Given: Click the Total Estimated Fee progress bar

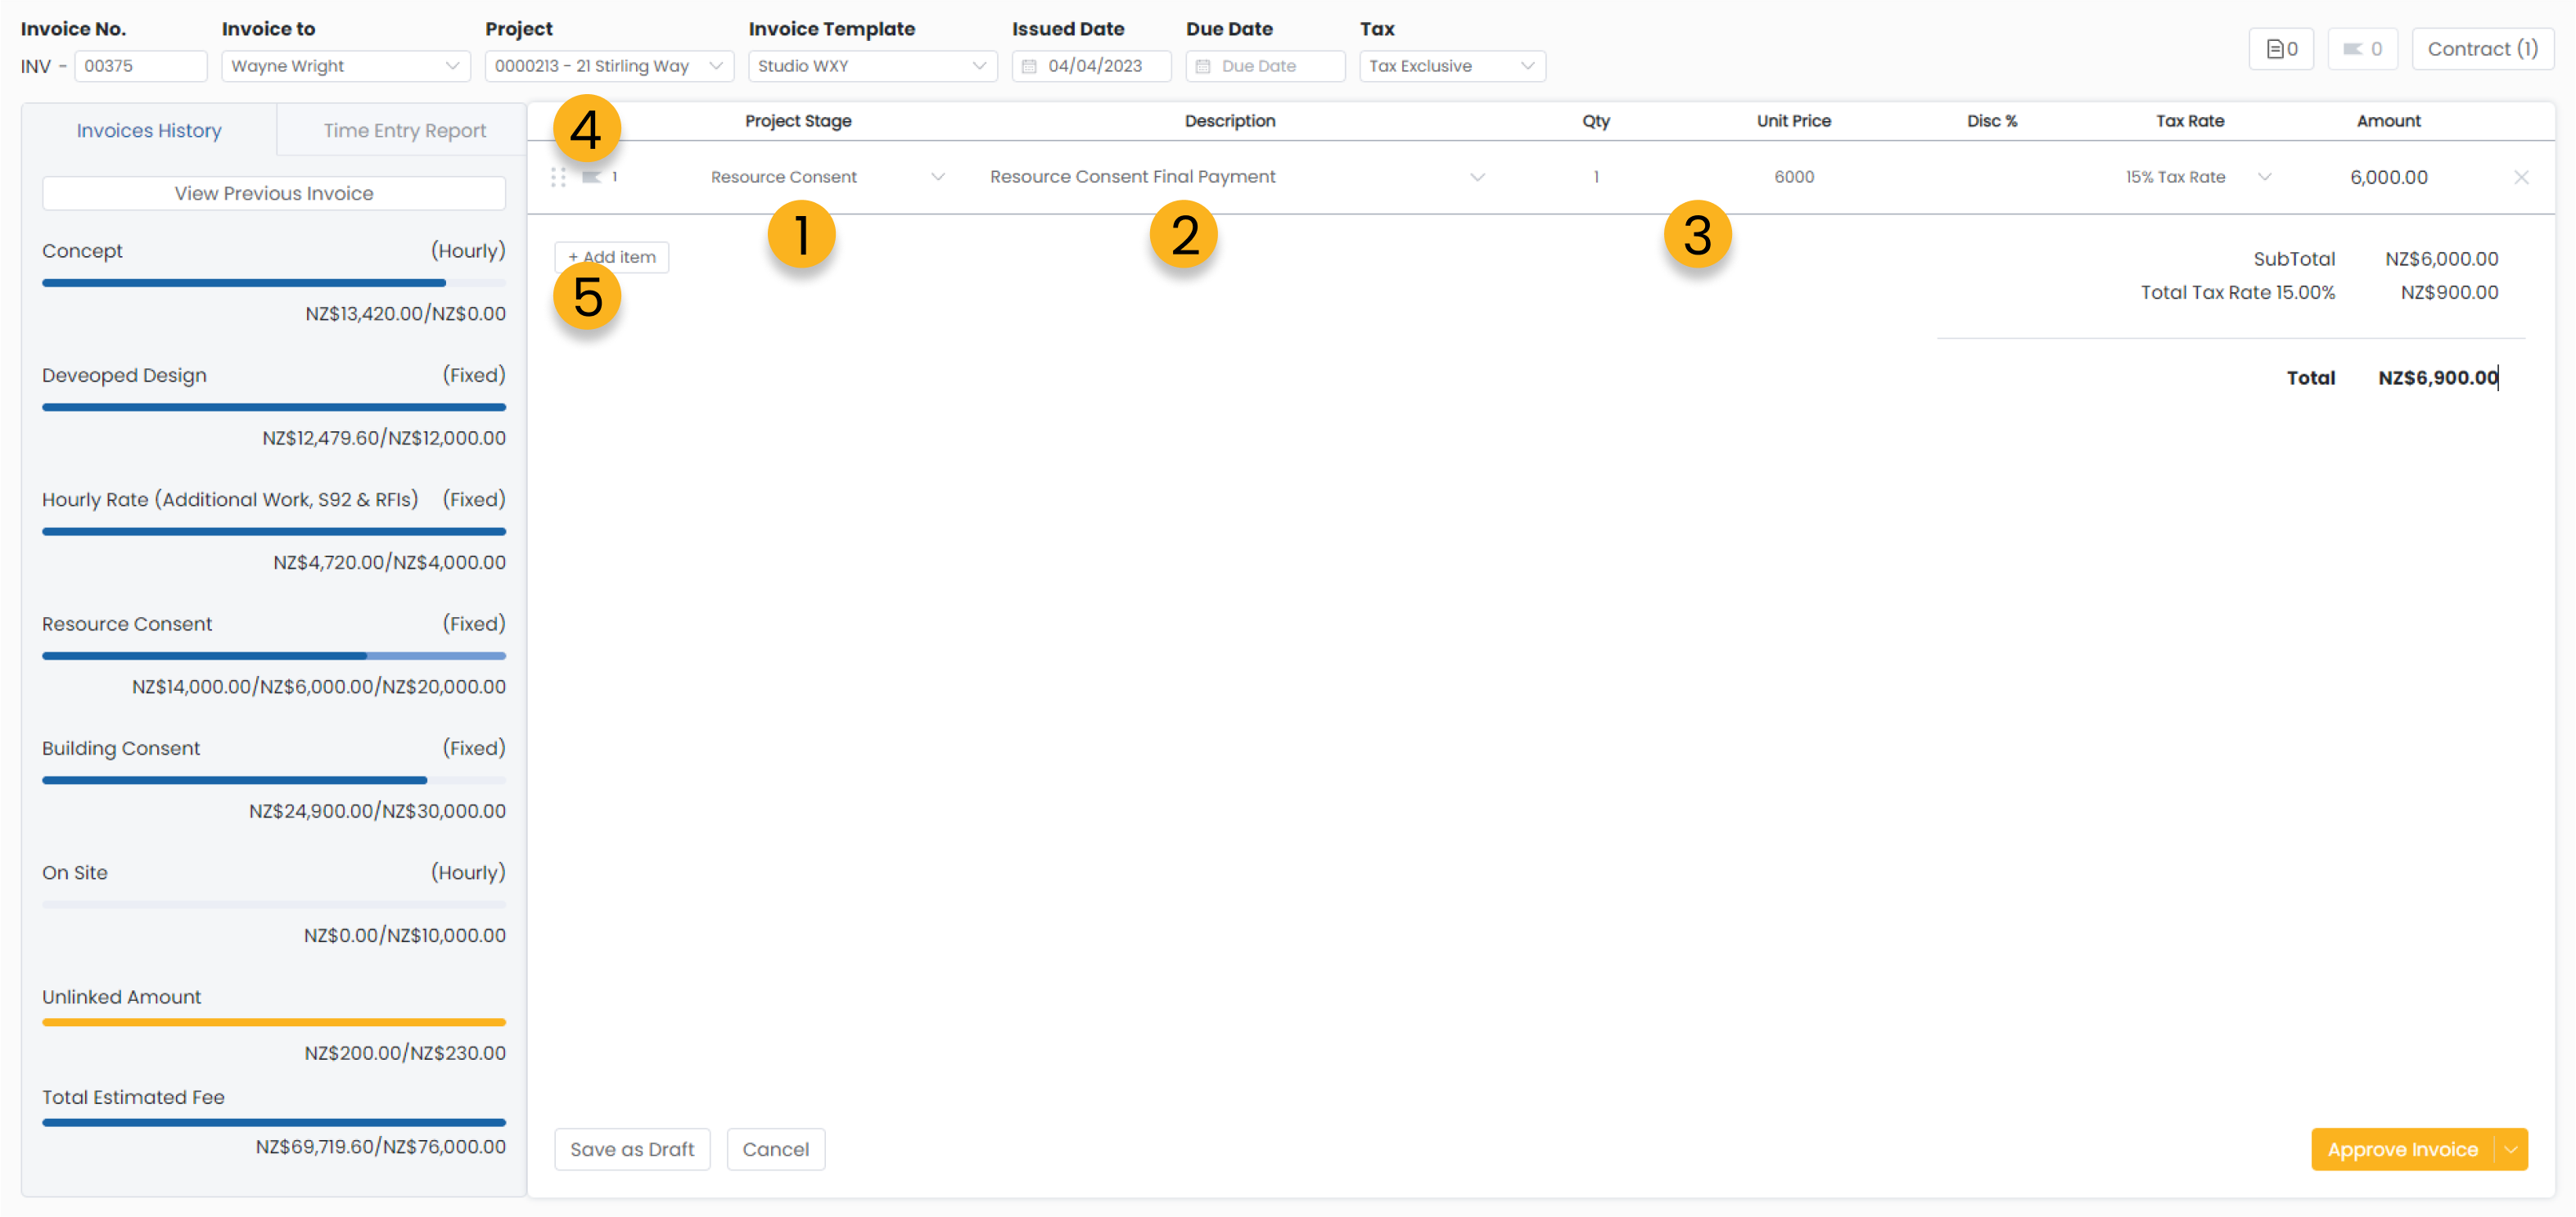Looking at the screenshot, I should [x=274, y=1122].
